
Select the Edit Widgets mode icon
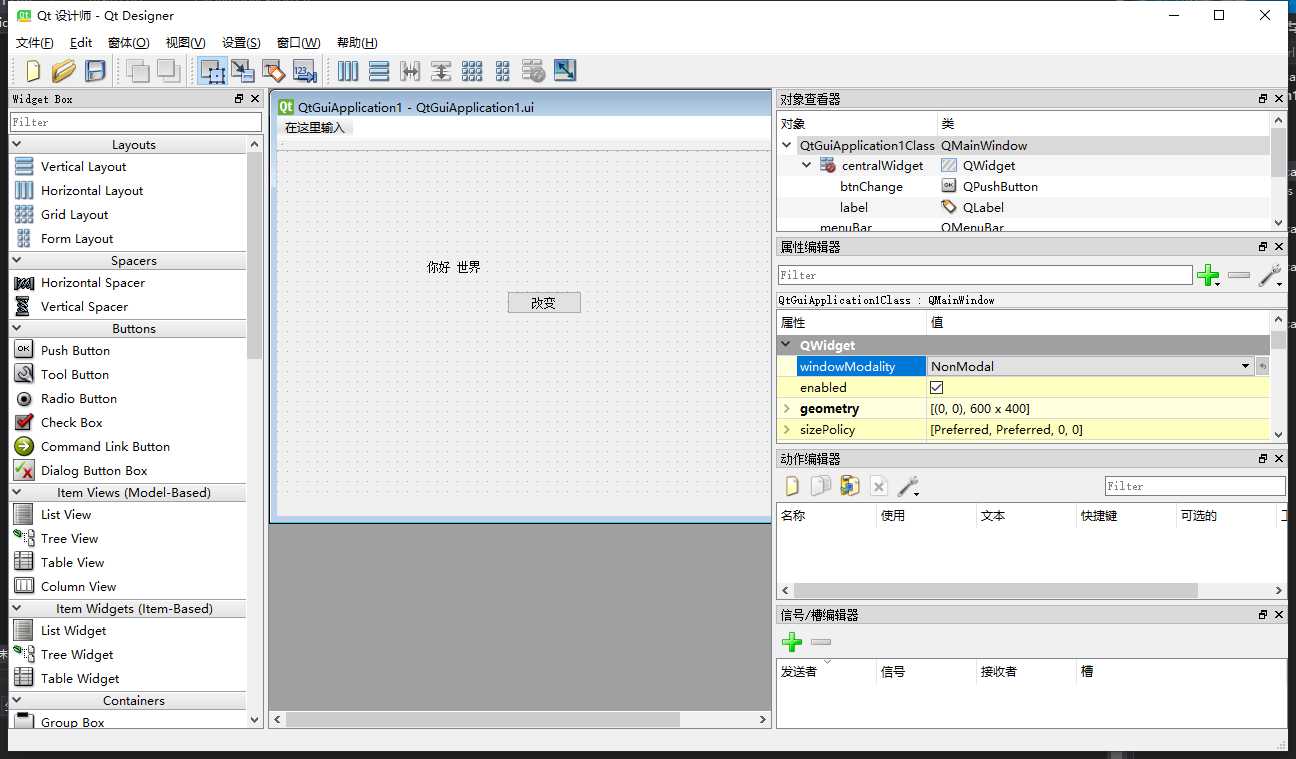(x=212, y=71)
